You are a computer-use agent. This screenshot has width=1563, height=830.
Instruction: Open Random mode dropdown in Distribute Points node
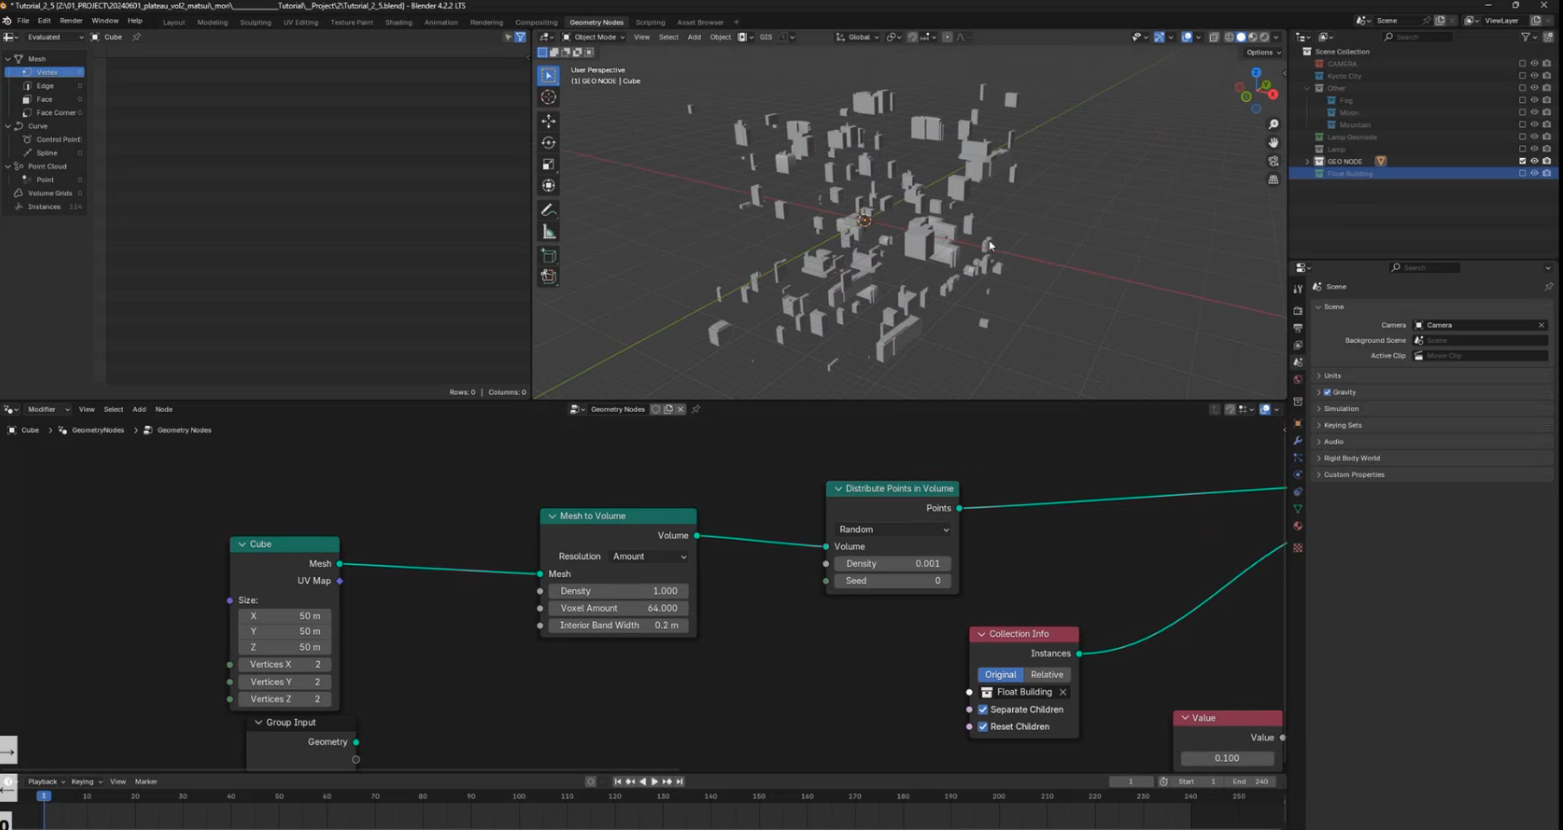[892, 530]
